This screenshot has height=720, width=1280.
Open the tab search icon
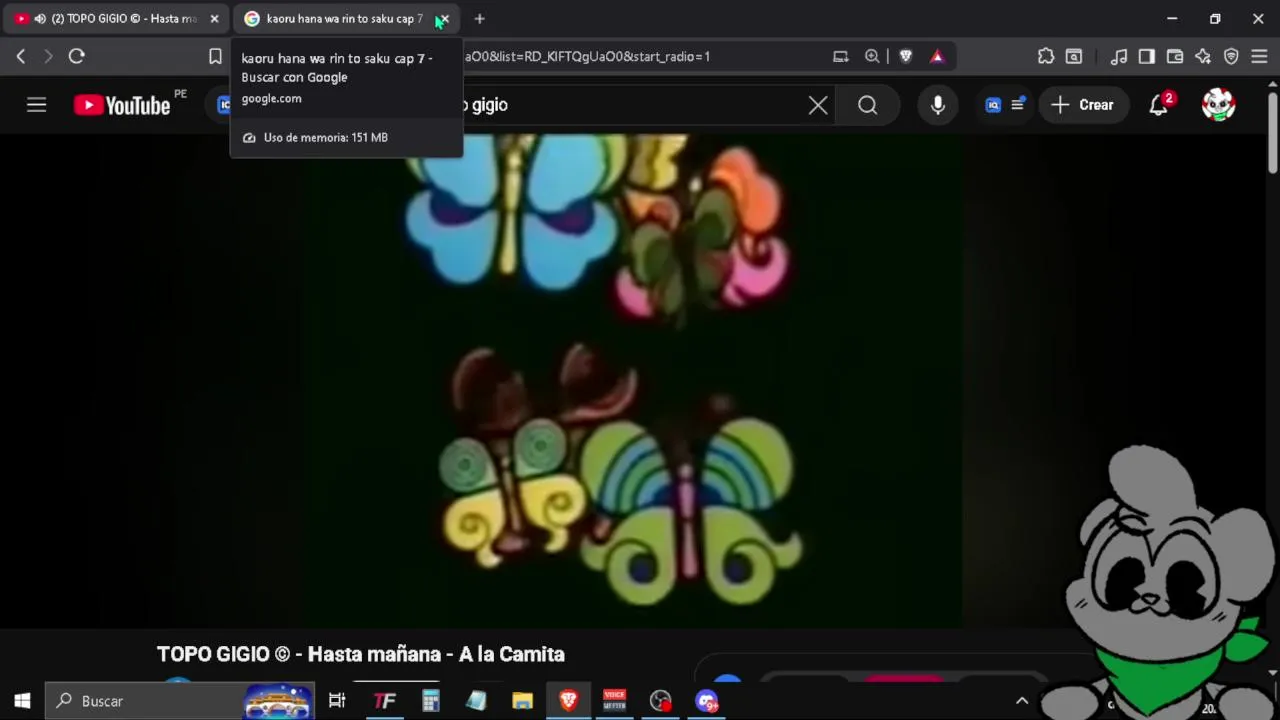[x=1074, y=56]
